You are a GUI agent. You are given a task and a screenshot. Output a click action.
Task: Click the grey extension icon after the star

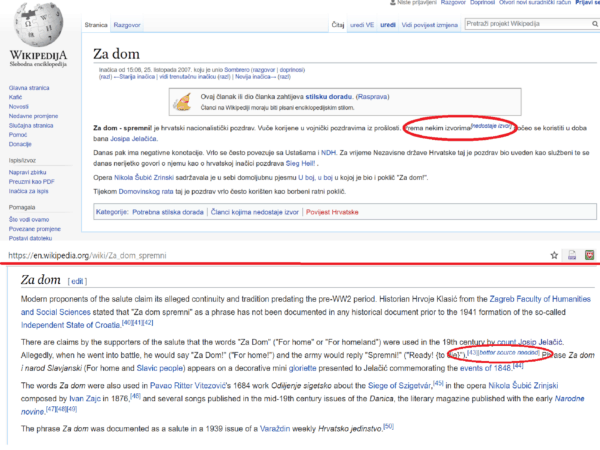point(572,256)
